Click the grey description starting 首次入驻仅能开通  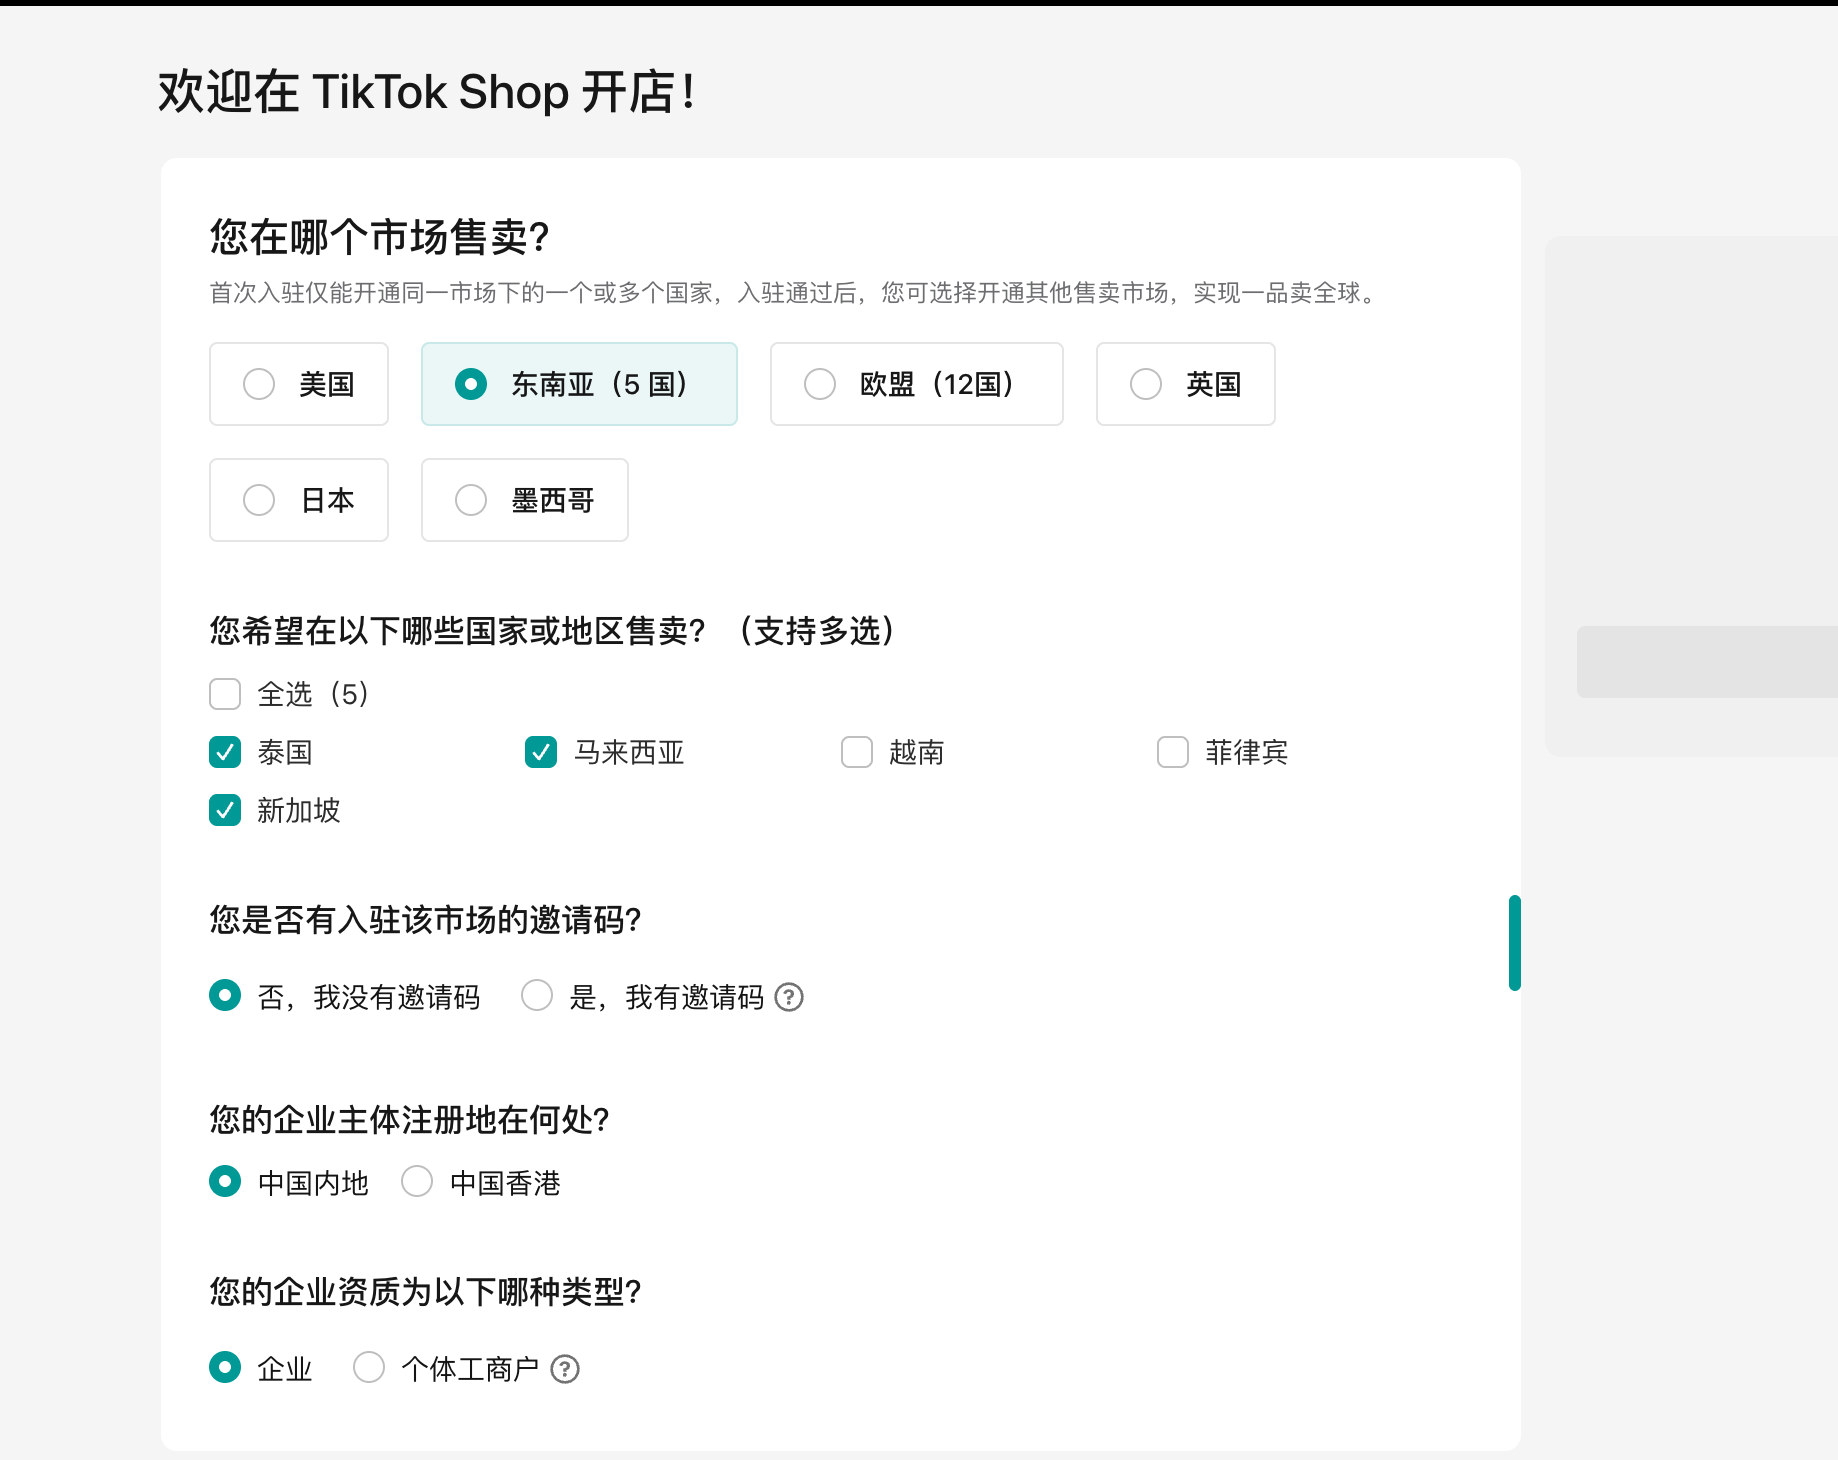796,293
